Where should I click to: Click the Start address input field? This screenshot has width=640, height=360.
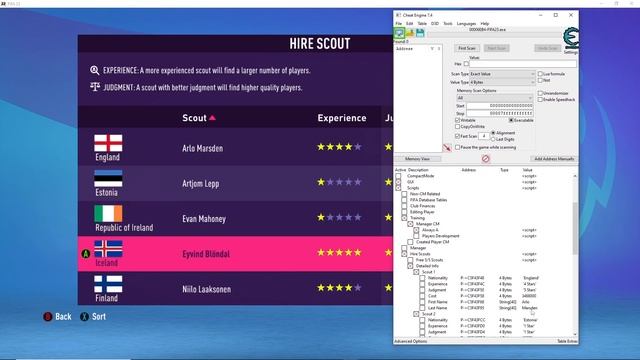click(500, 106)
